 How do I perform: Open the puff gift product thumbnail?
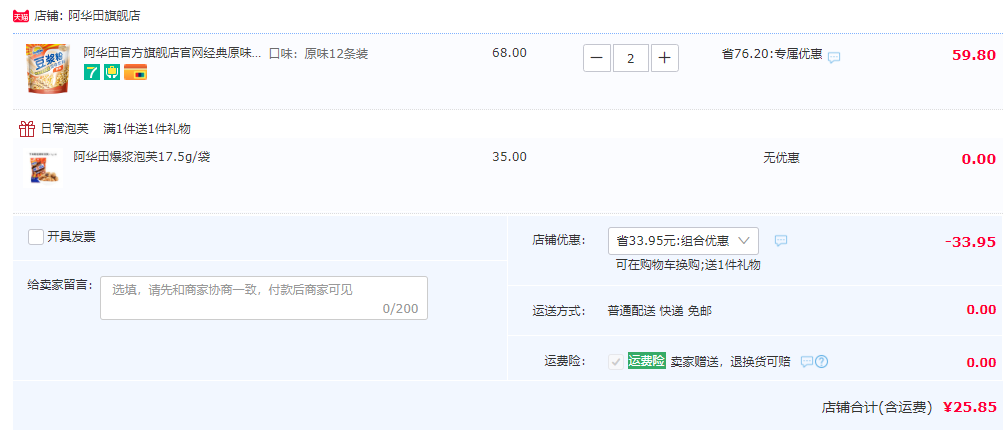pos(44,168)
